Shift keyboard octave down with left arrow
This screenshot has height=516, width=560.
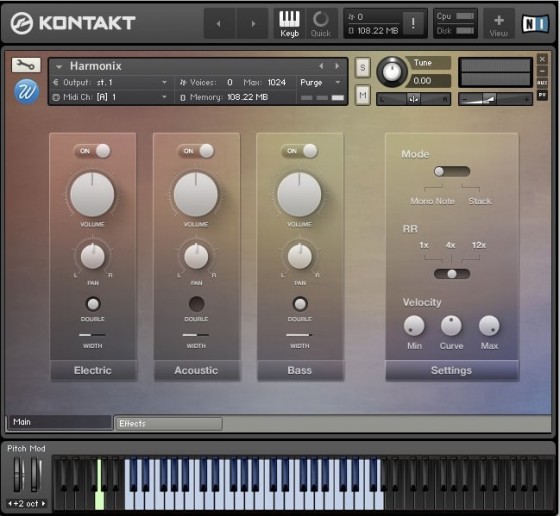coord(10,504)
